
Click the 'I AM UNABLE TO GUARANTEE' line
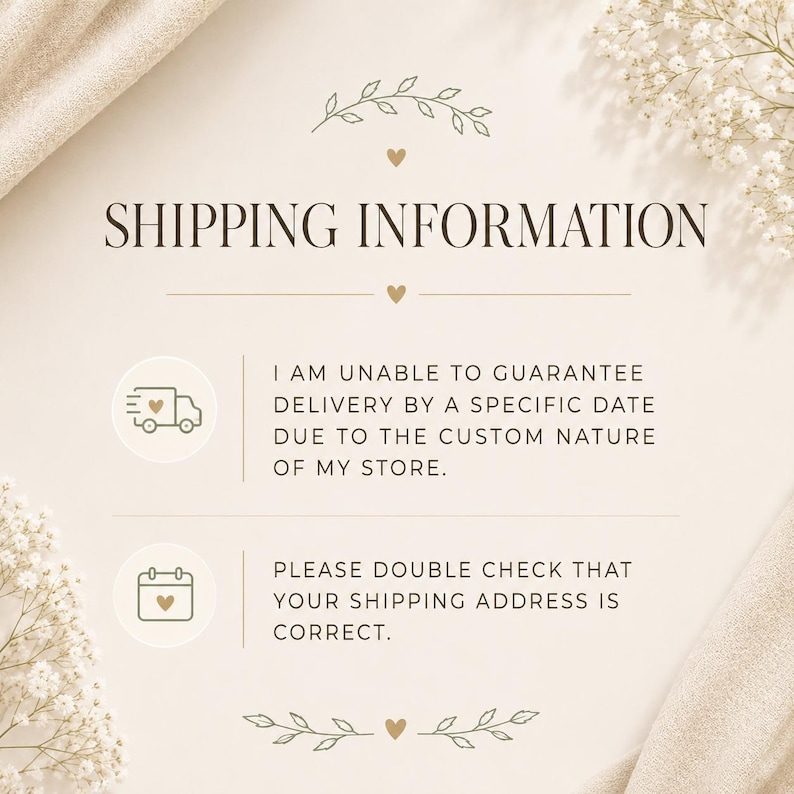[458, 374]
